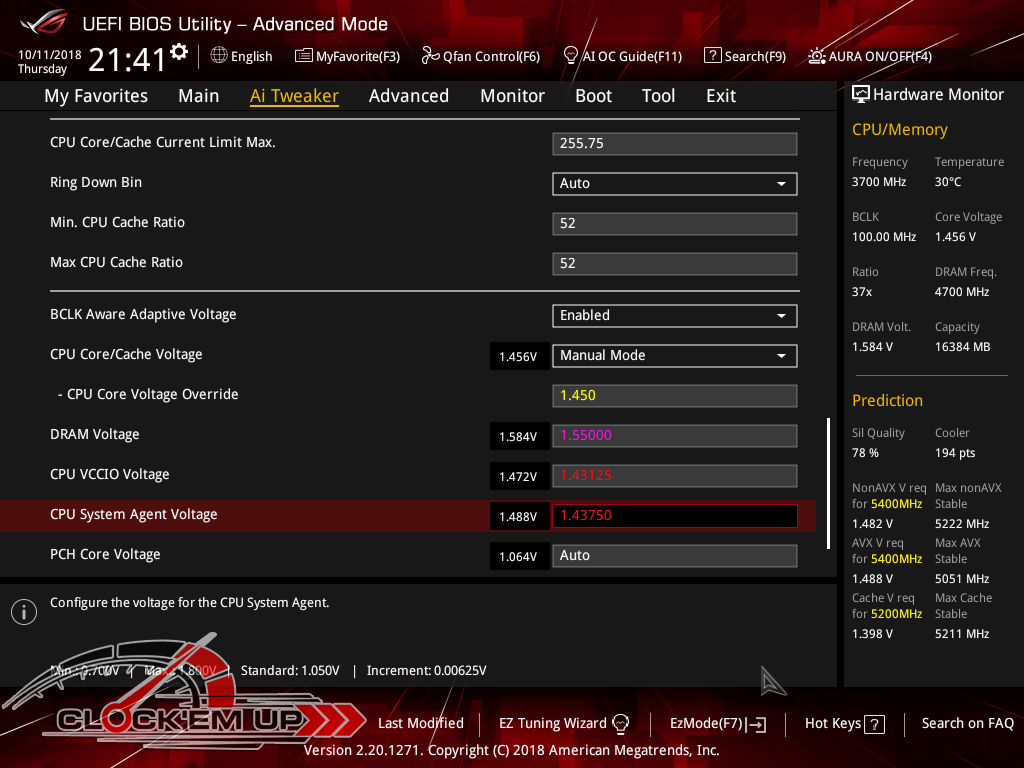Screen dimensions: 1024x768
Task: Open the Search on FAQ link
Action: tap(967, 723)
